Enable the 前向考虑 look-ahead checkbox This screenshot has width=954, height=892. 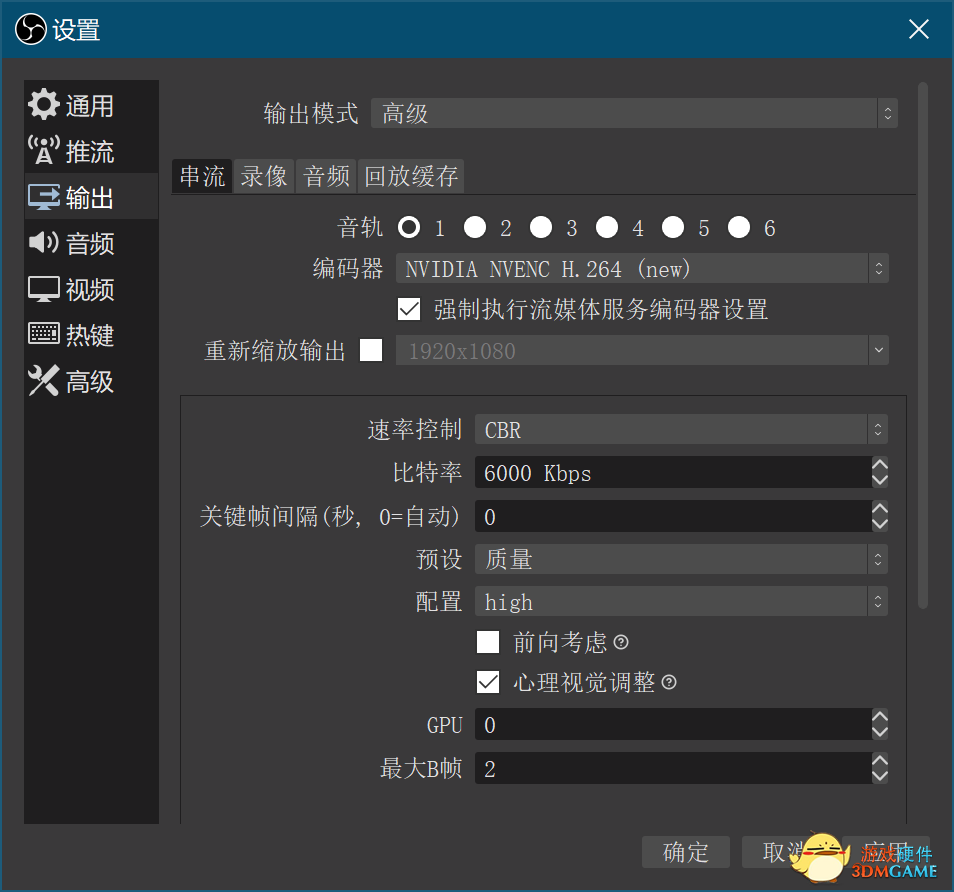[x=488, y=642]
